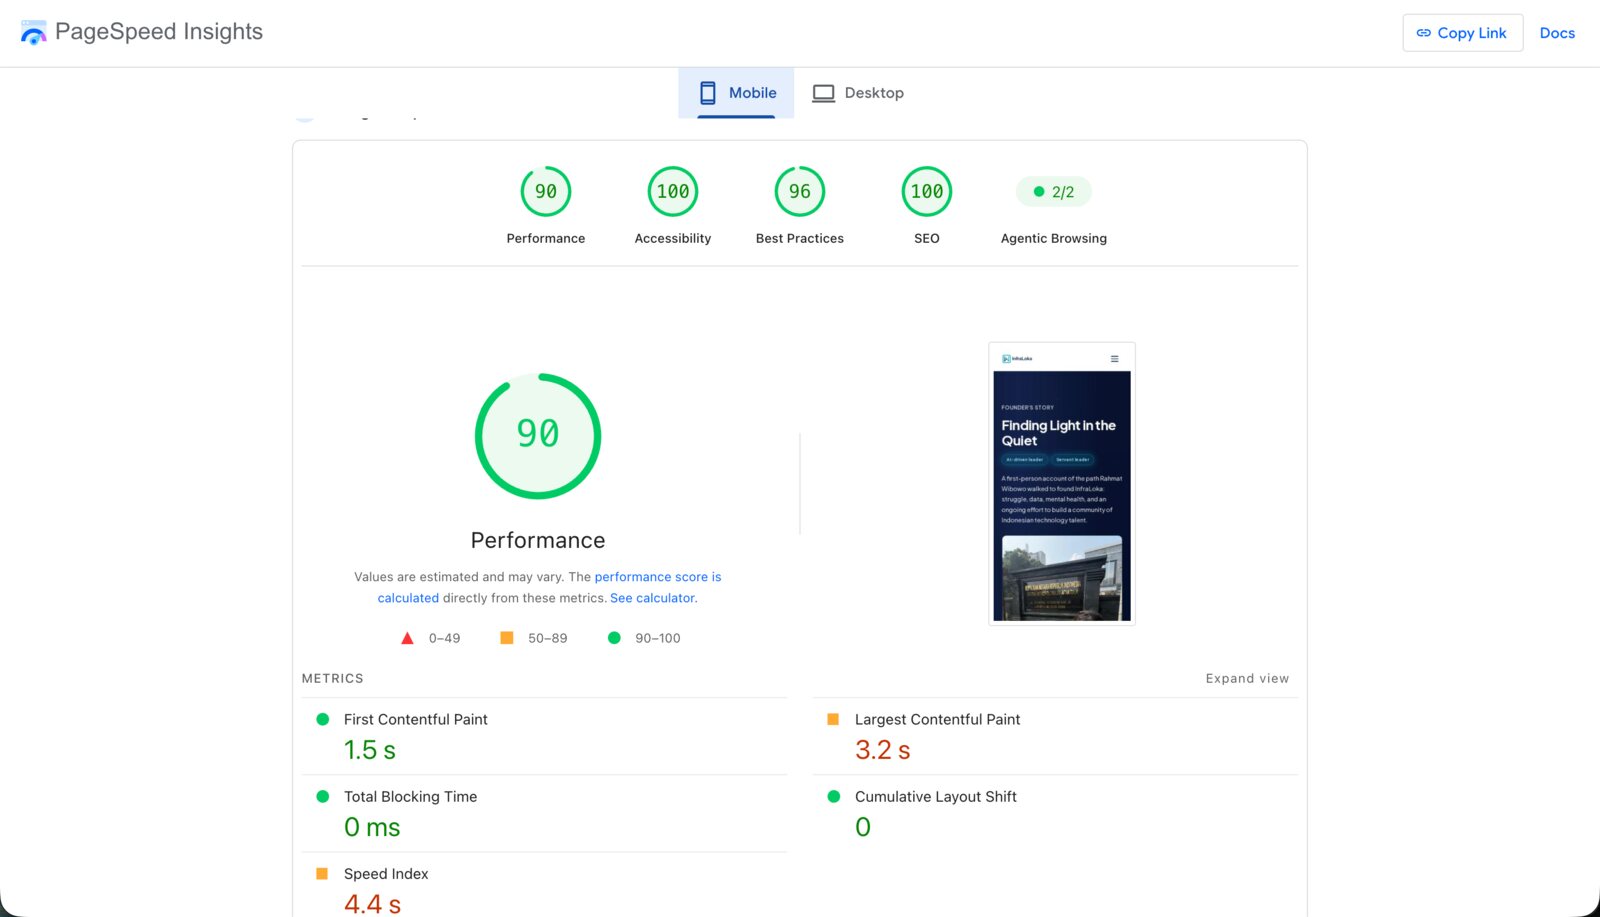Click the Best Practices label
1600x917 pixels.
800,238
